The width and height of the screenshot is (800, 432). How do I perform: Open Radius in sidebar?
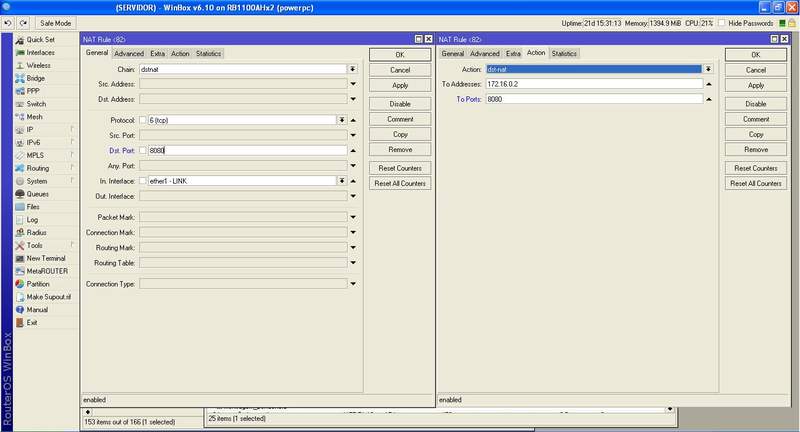(x=37, y=232)
